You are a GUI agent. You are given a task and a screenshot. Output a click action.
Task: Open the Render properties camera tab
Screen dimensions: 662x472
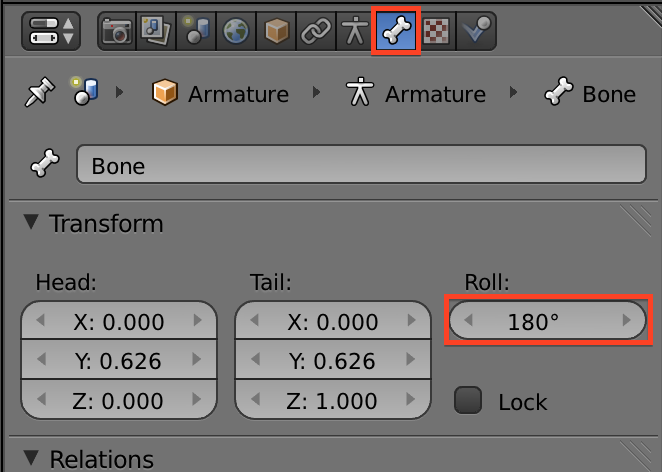(118, 32)
